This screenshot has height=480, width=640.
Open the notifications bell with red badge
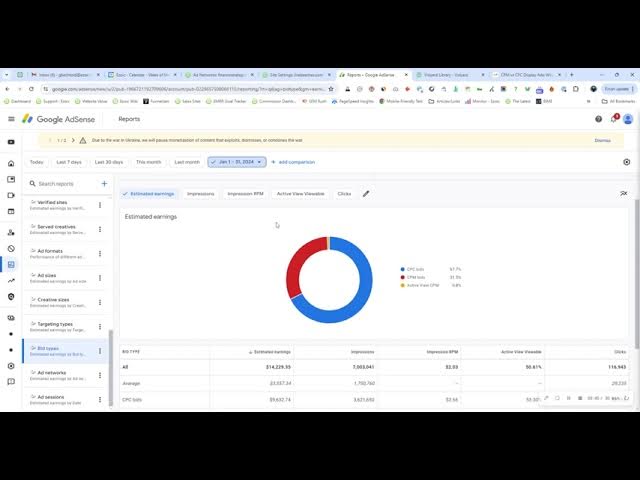pyautogui.click(x=614, y=118)
